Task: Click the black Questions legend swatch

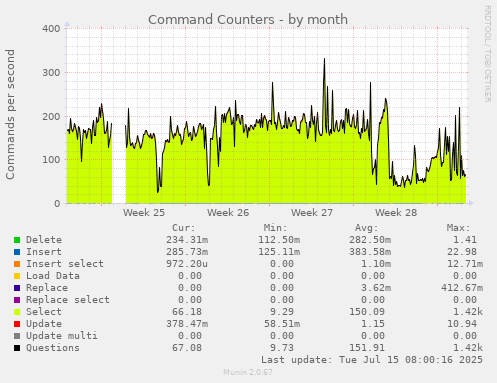Action: (x=17, y=348)
